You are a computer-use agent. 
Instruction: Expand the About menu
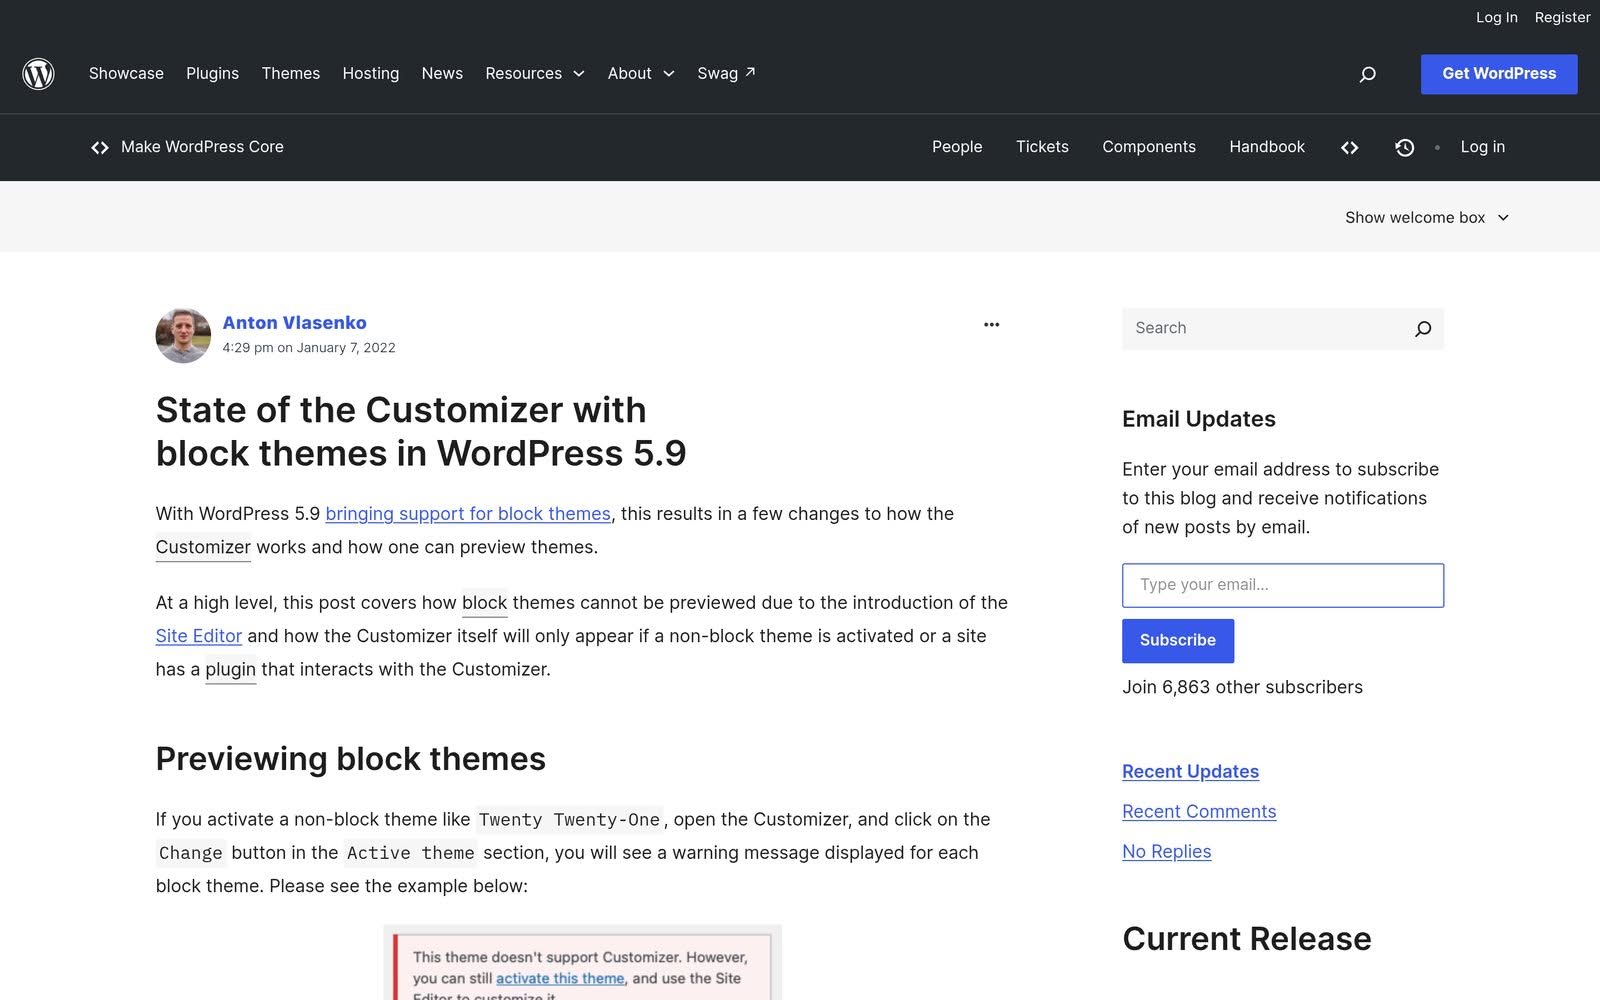tap(641, 74)
